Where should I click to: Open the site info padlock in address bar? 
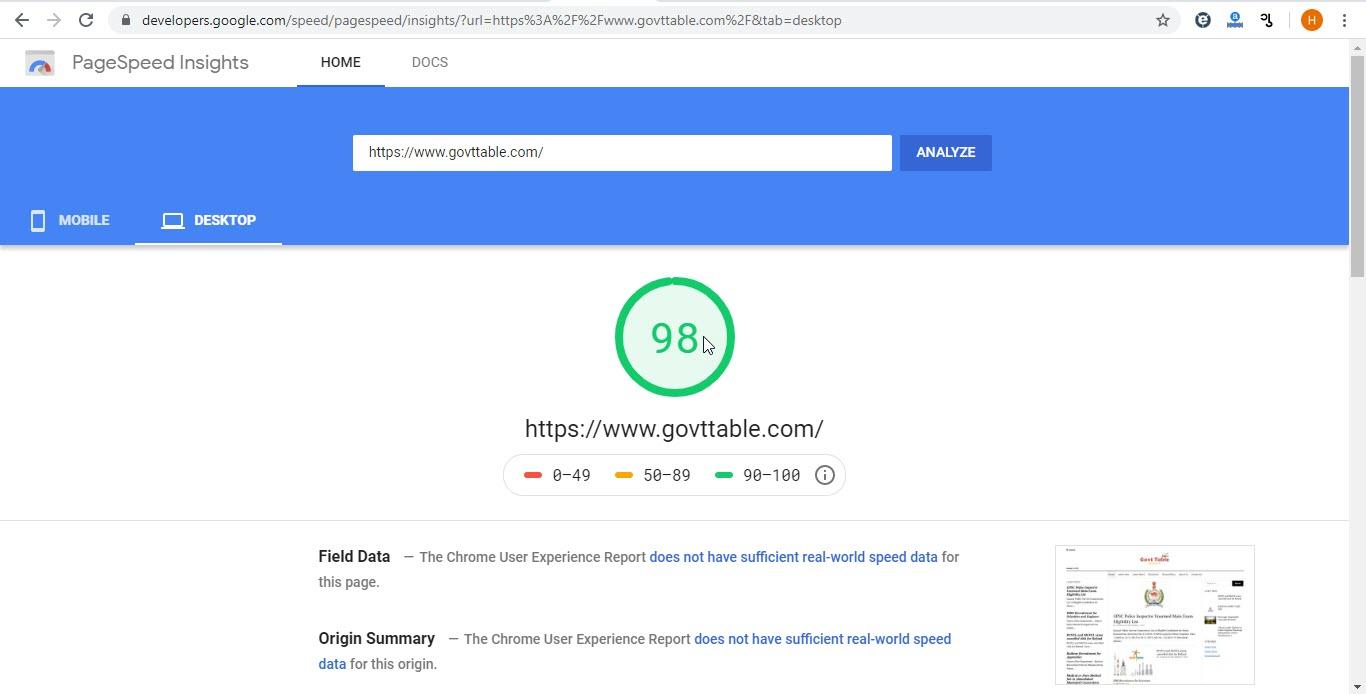[x=126, y=19]
